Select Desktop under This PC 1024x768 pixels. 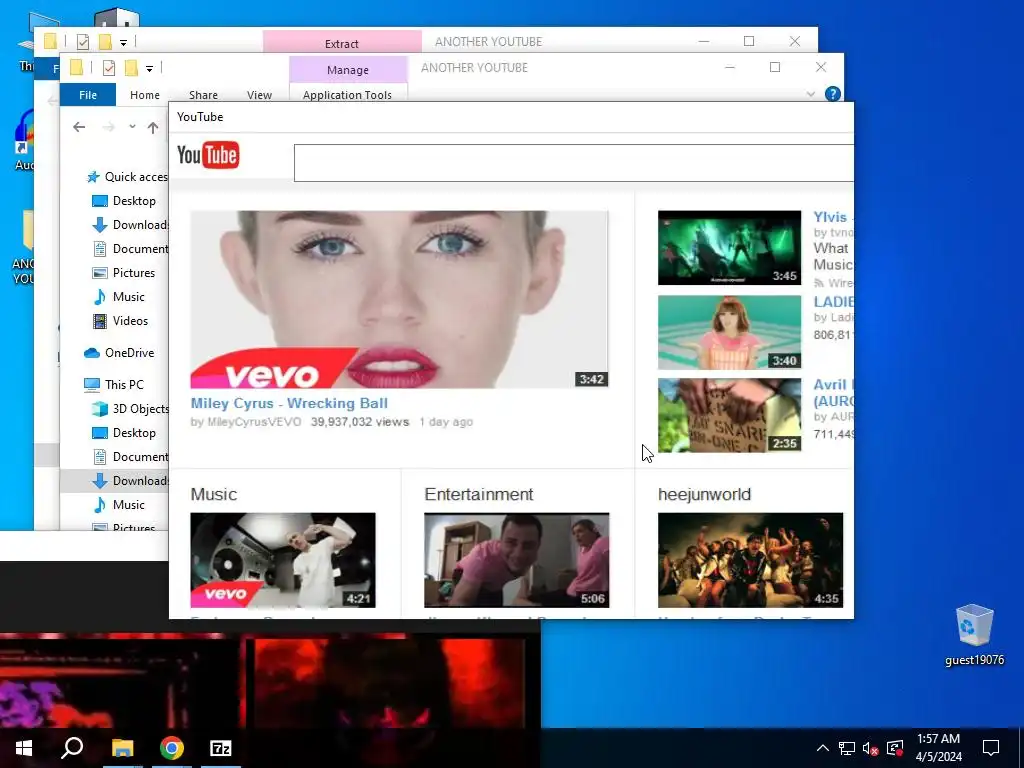coord(124,433)
